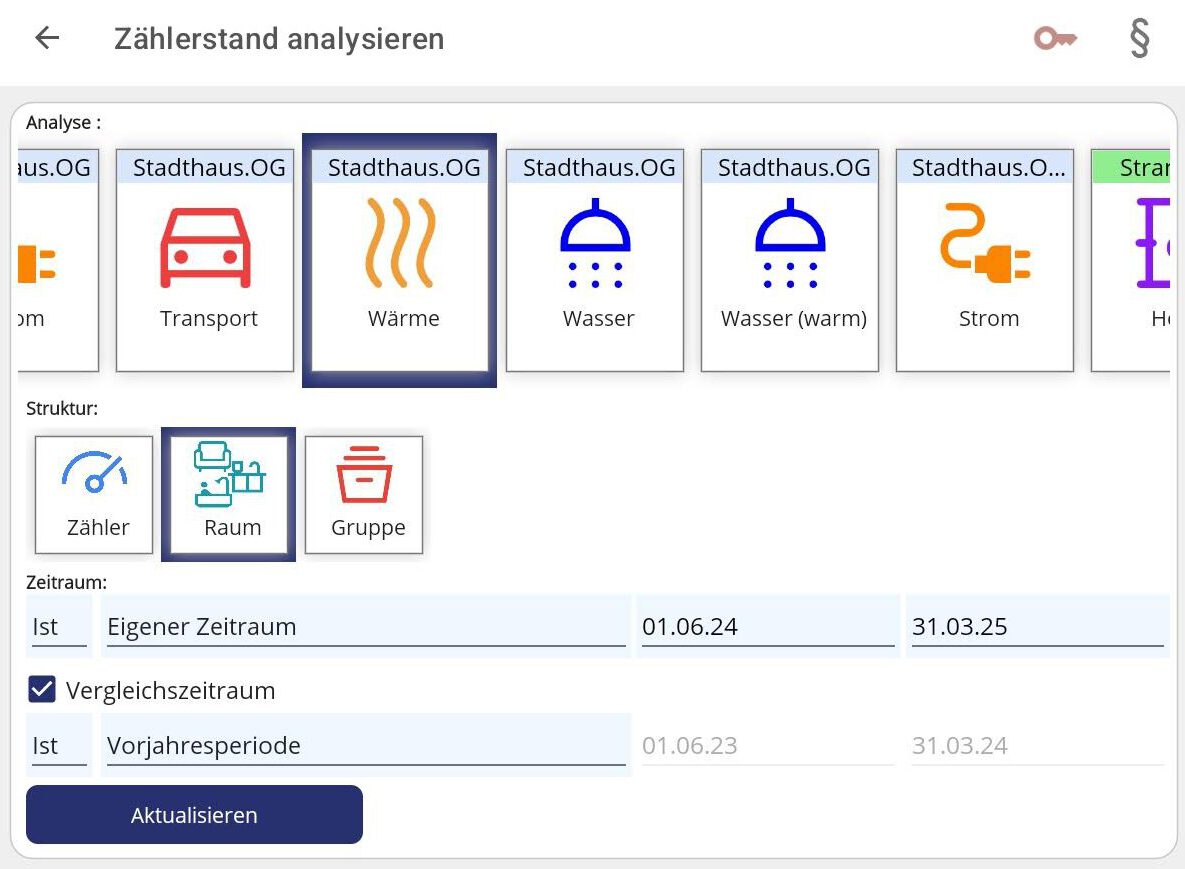Screen dimensions: 1185x869
Task: Select the Wärme heat waves tile
Action: (400, 261)
